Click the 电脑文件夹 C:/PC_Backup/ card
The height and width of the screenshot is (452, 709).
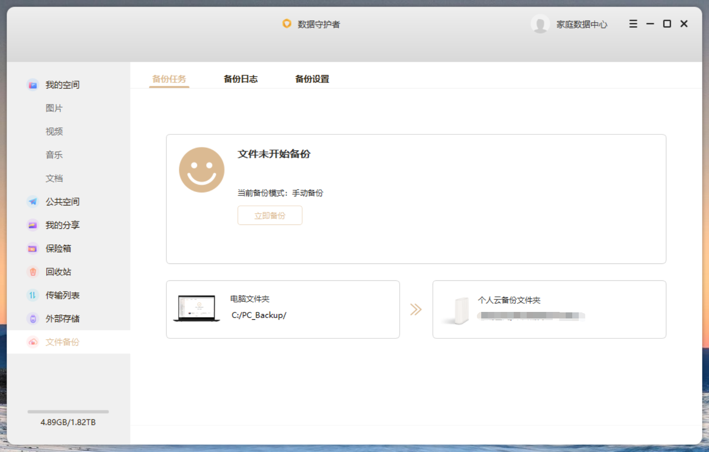pos(283,309)
